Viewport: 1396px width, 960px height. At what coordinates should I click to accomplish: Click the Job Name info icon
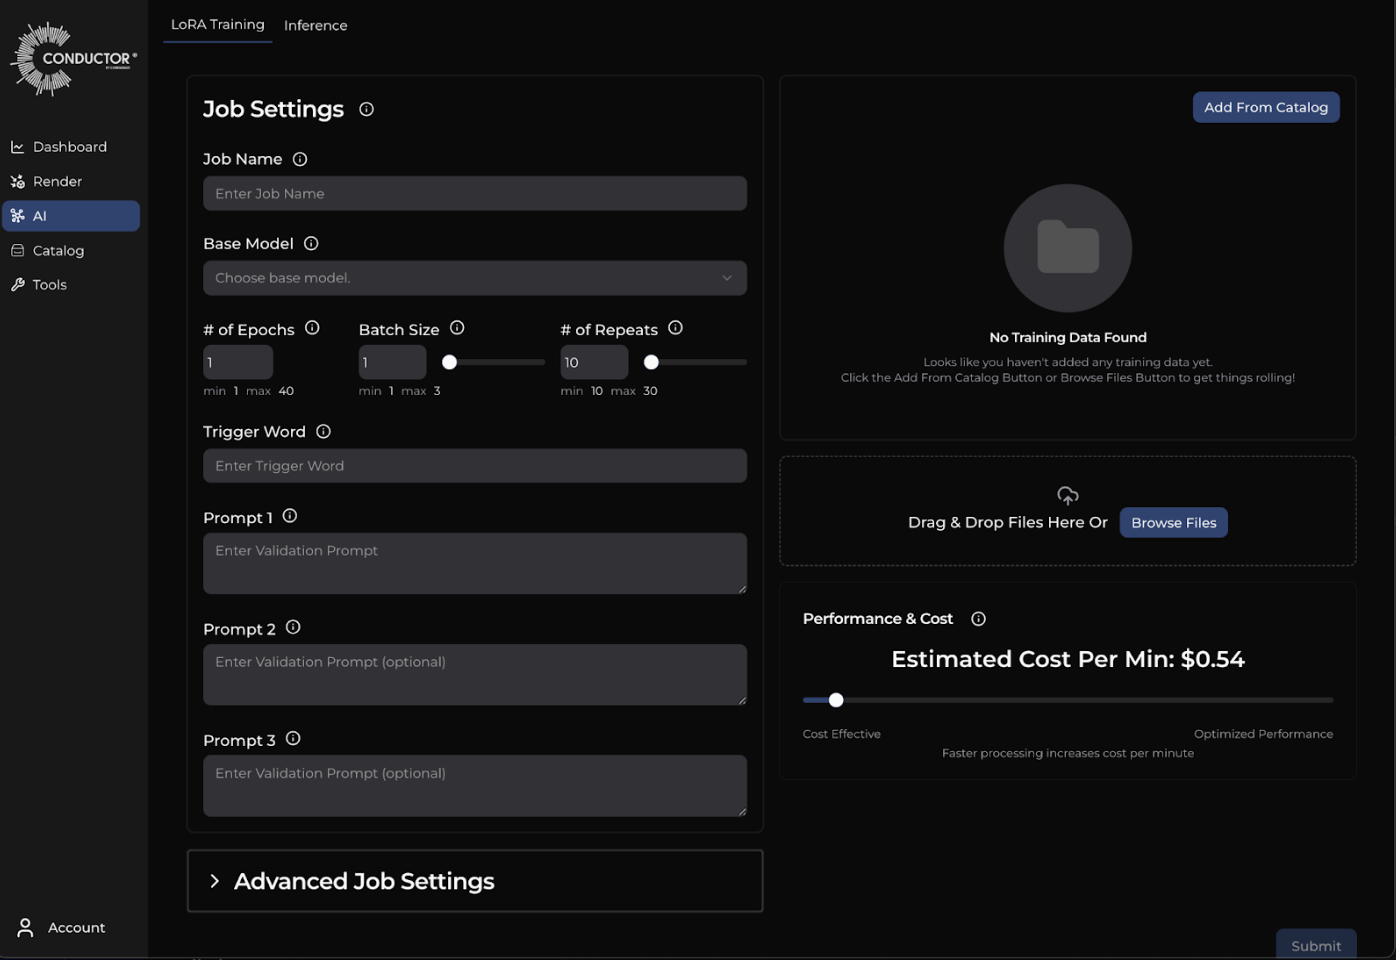300,159
